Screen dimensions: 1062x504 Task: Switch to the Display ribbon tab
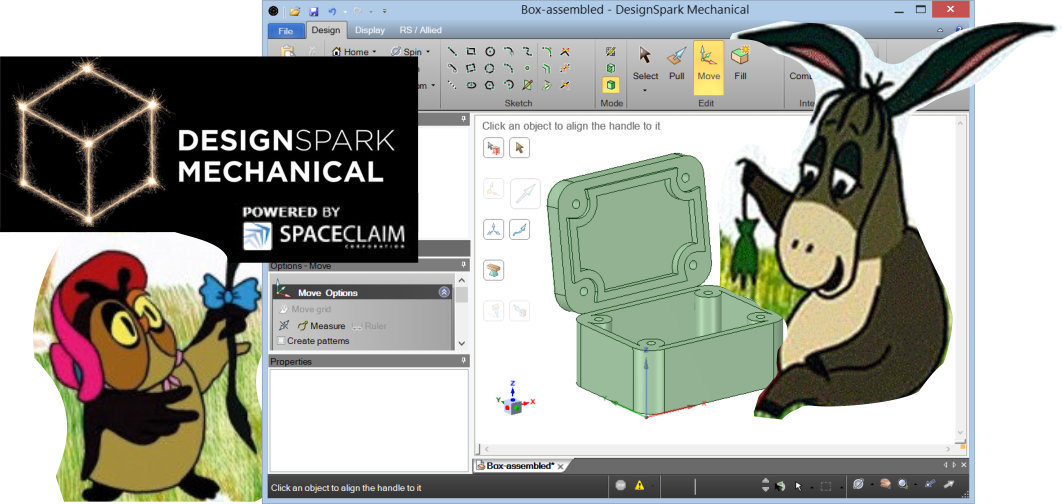(x=369, y=30)
